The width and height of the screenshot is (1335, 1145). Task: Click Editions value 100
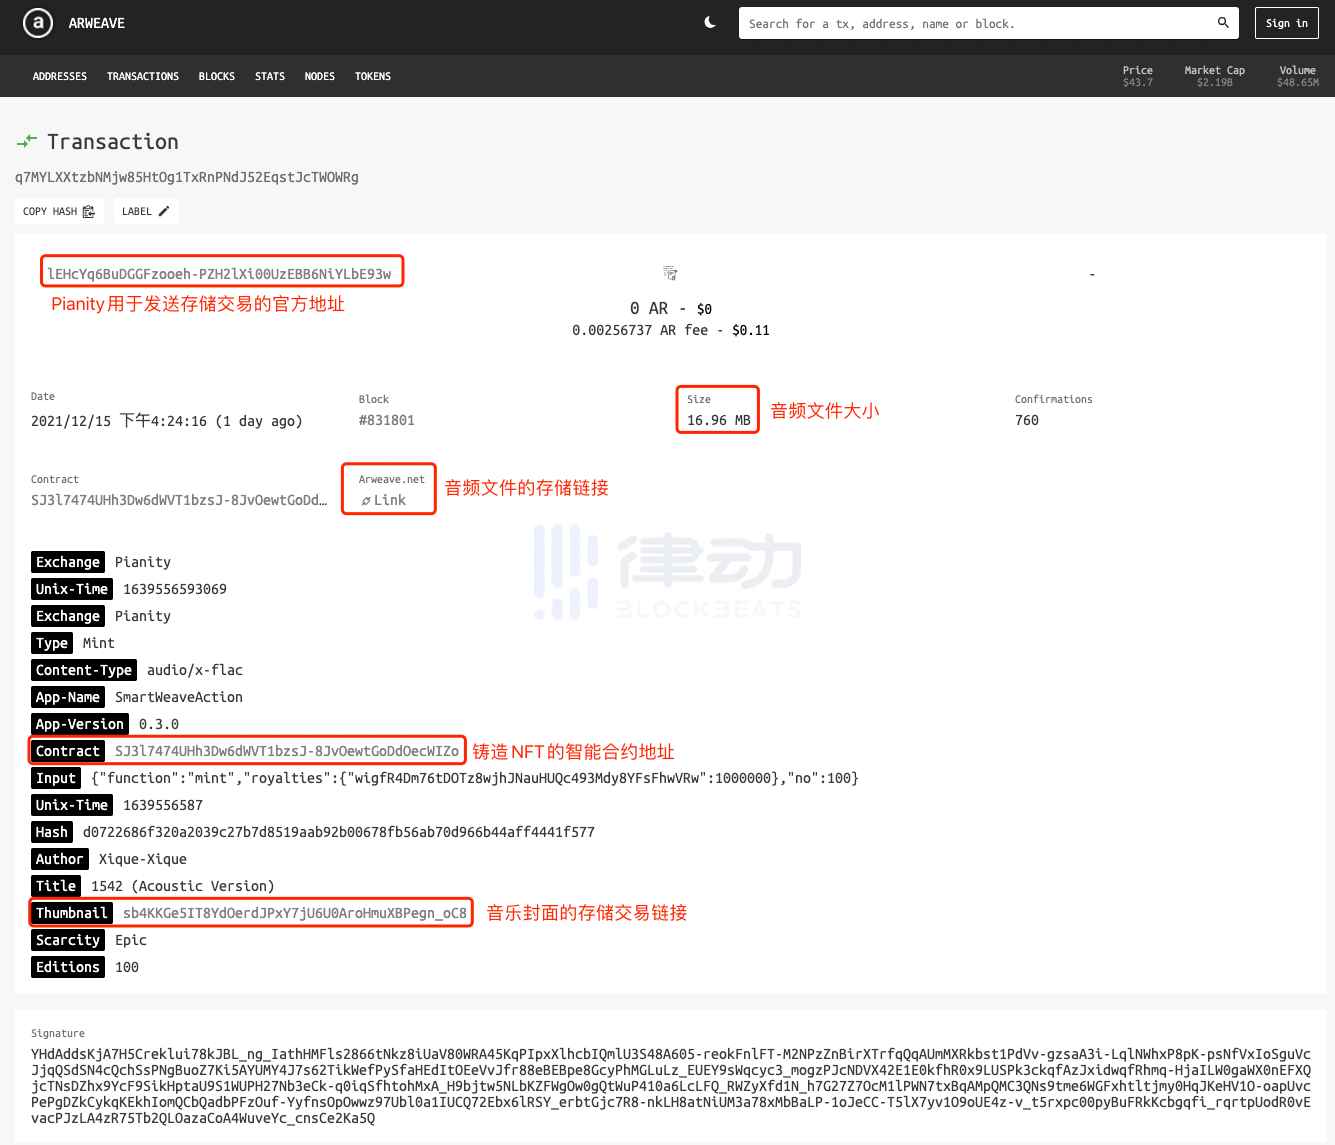click(x=127, y=967)
